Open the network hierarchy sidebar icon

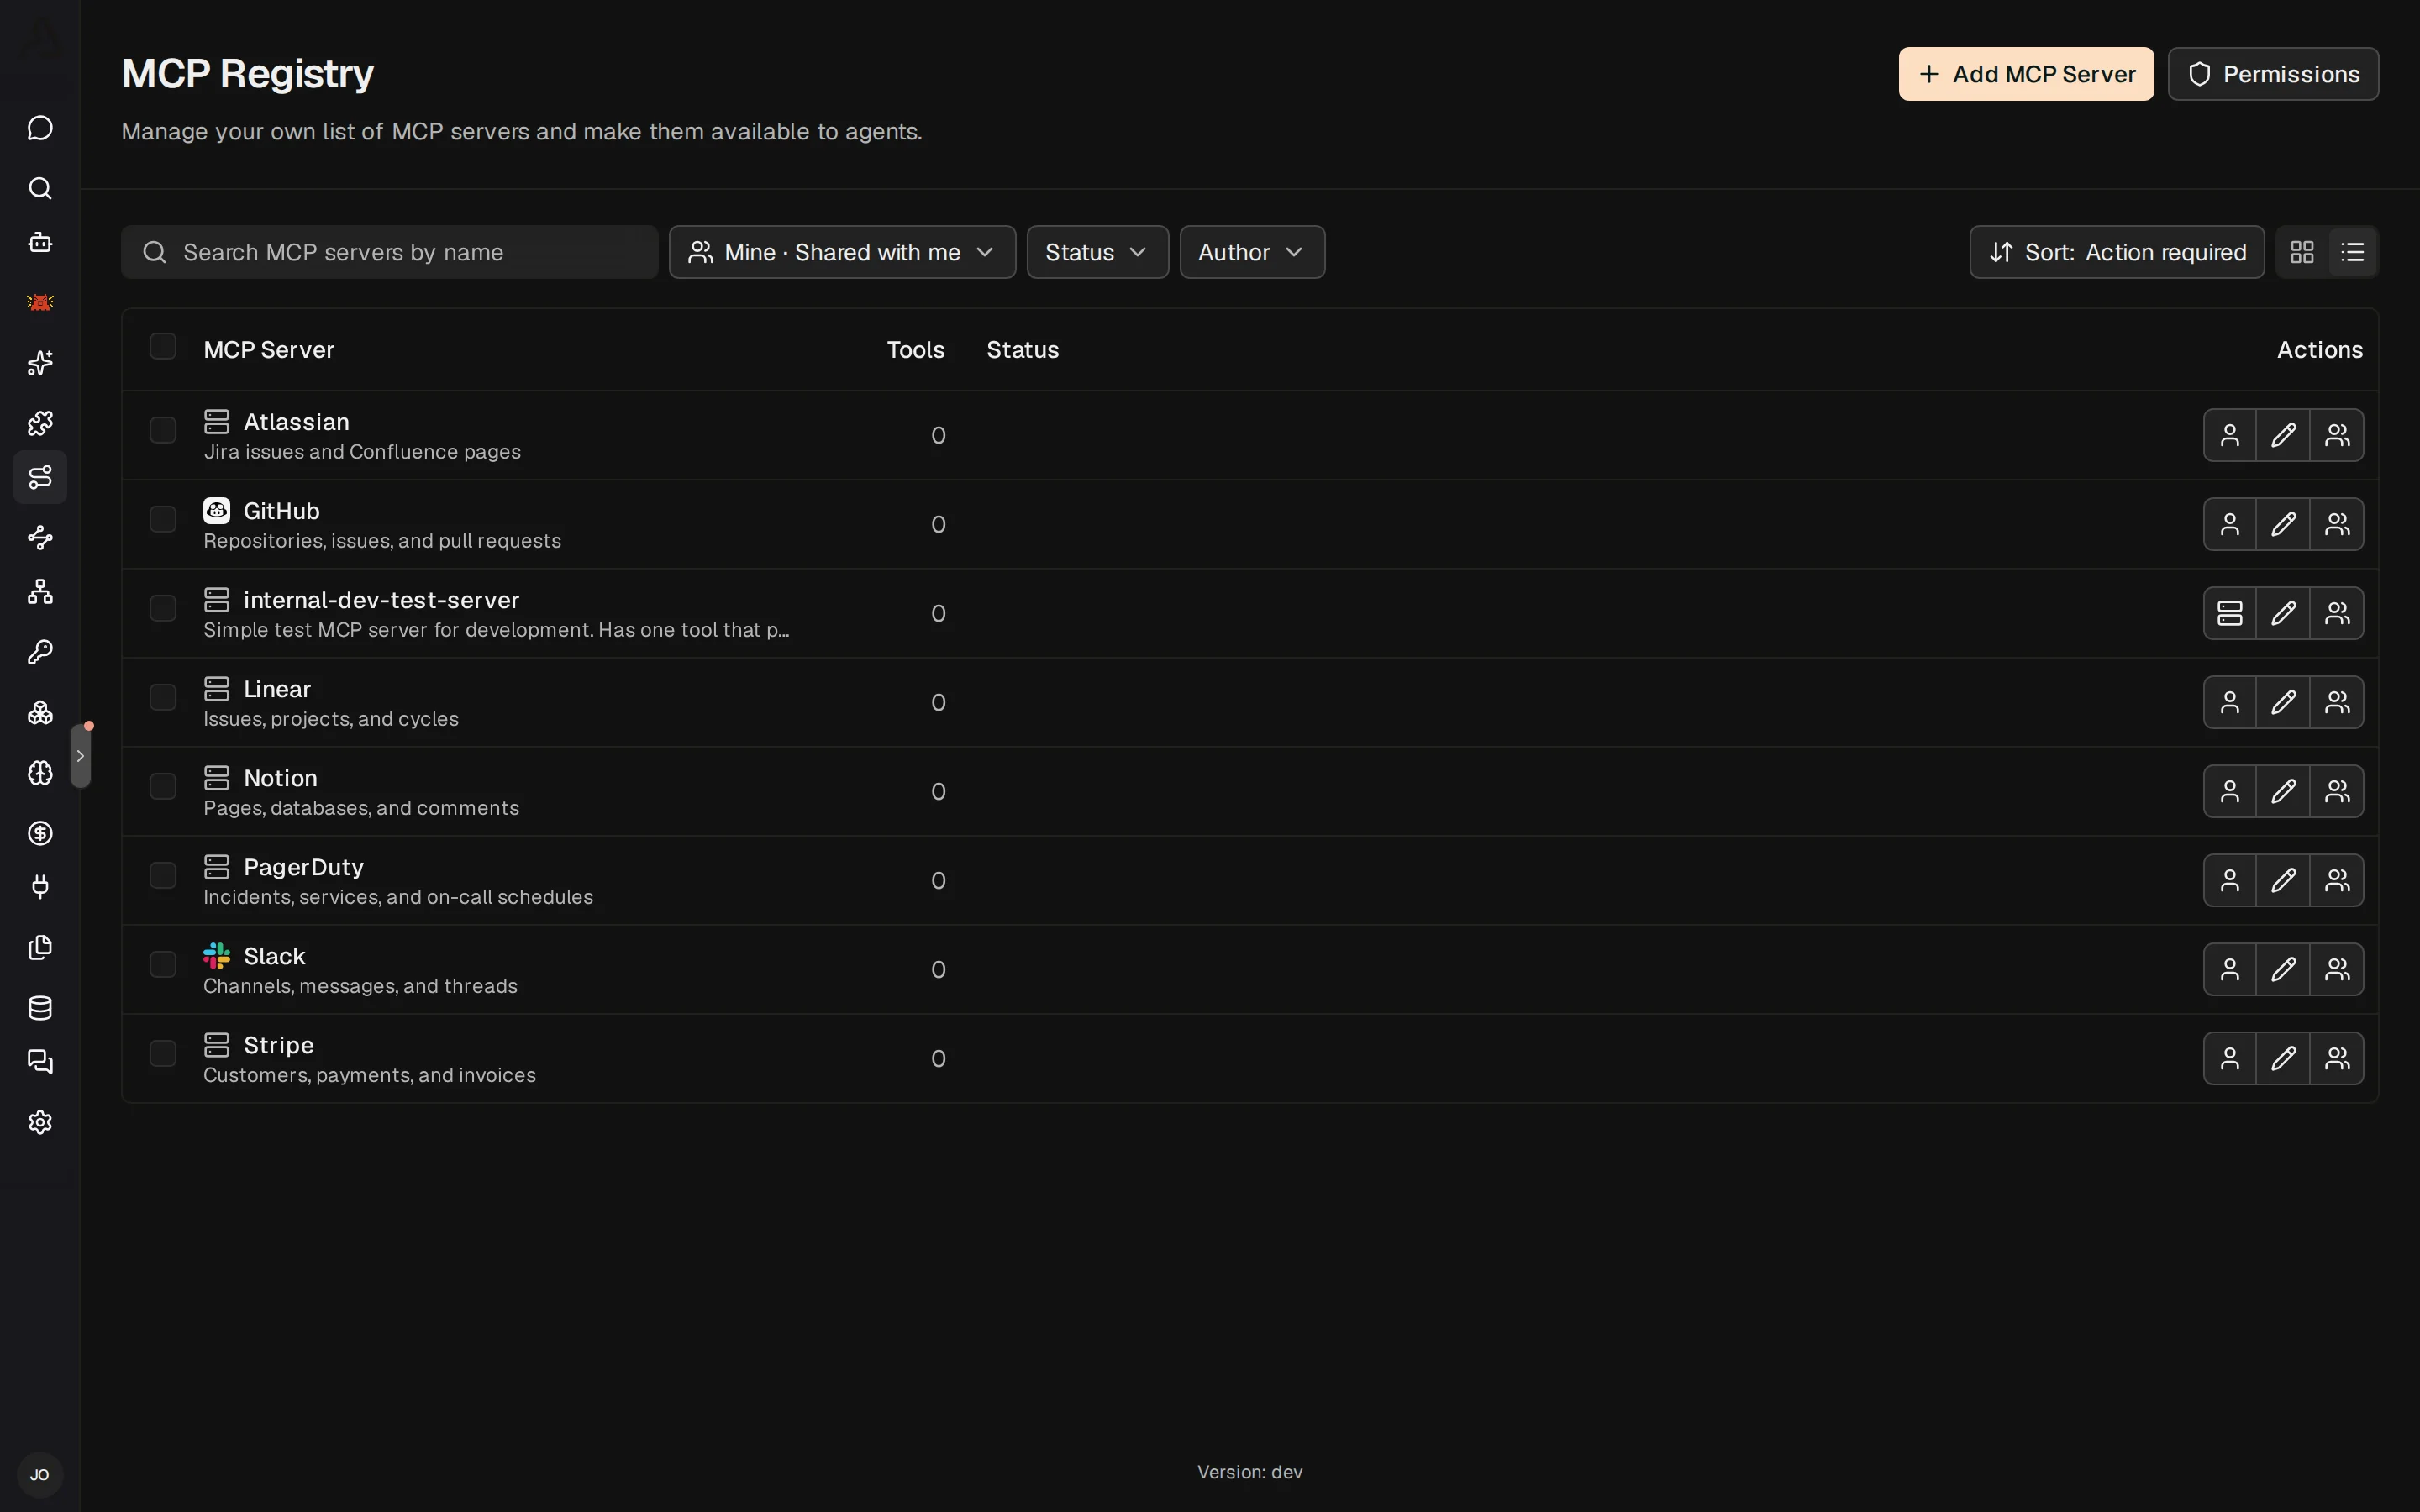pos(40,592)
